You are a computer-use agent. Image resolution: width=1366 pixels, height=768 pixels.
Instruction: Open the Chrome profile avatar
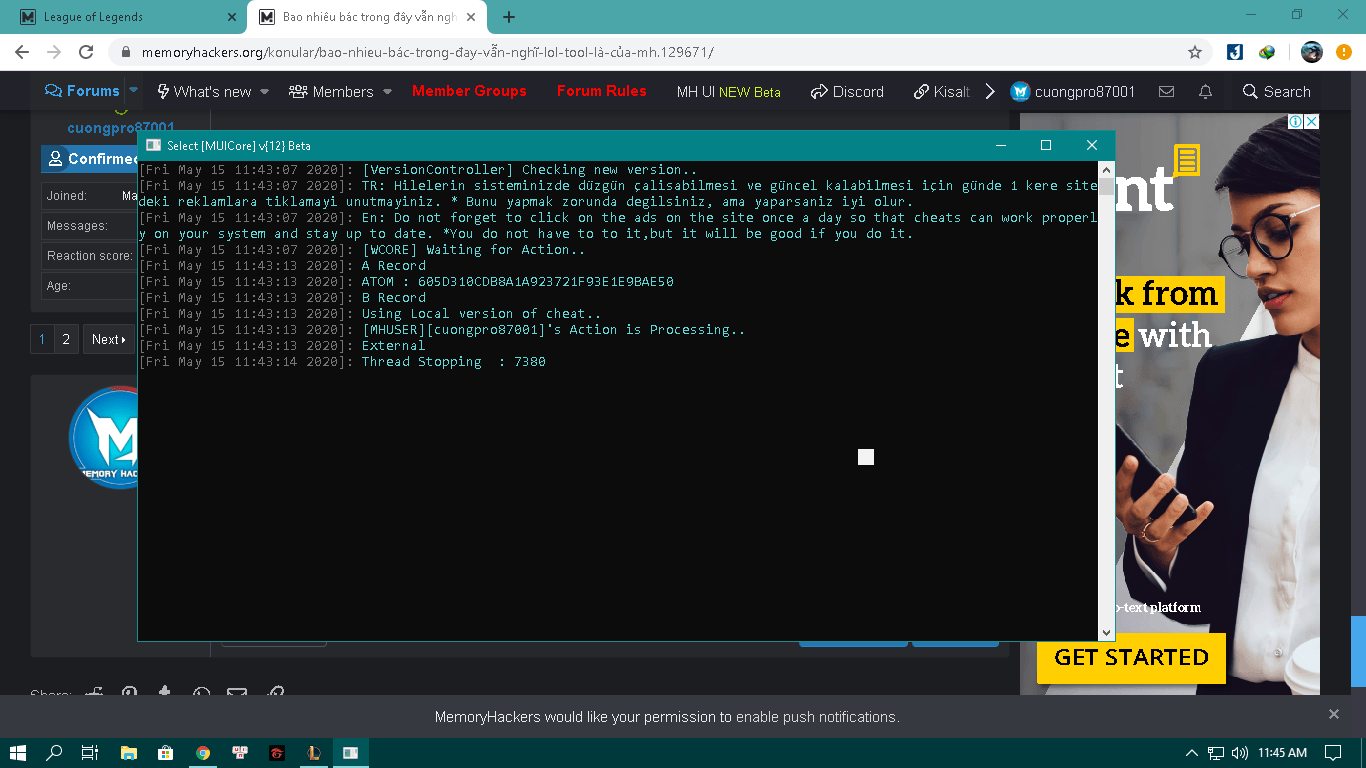pos(1312,52)
